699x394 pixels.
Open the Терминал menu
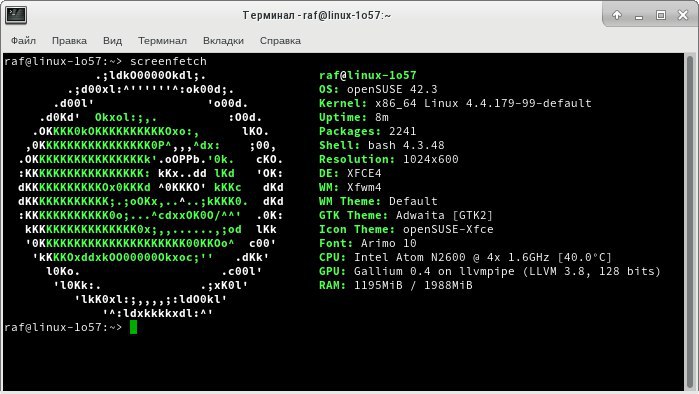coord(162,41)
